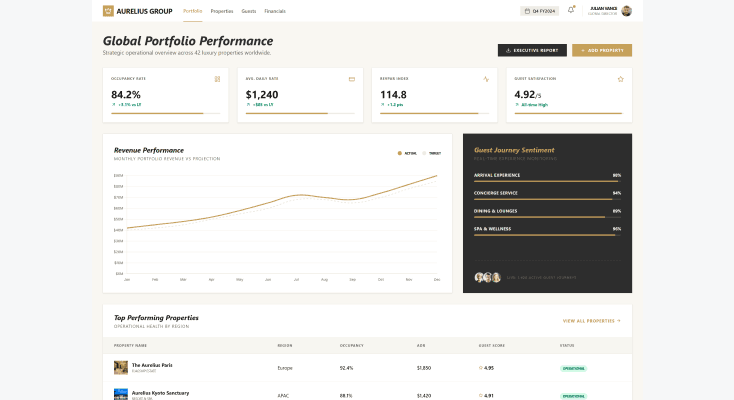This screenshot has height=400, width=734.
Task: Open the Properties tab
Action: point(222,11)
